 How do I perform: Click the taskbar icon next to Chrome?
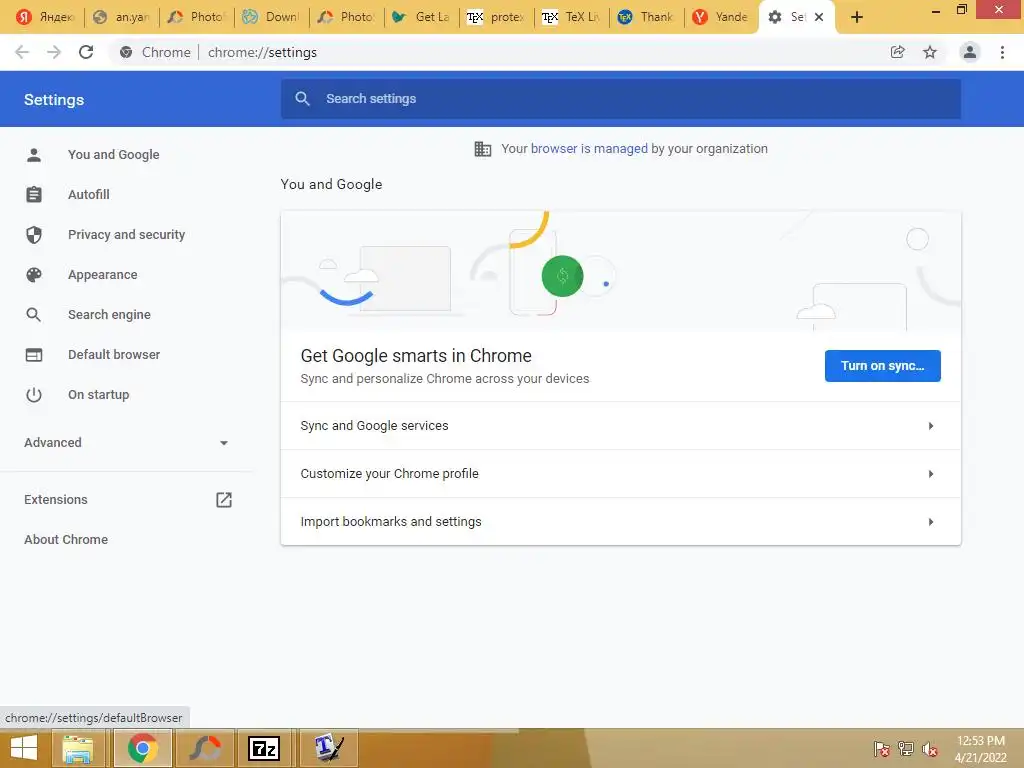[x=204, y=748]
